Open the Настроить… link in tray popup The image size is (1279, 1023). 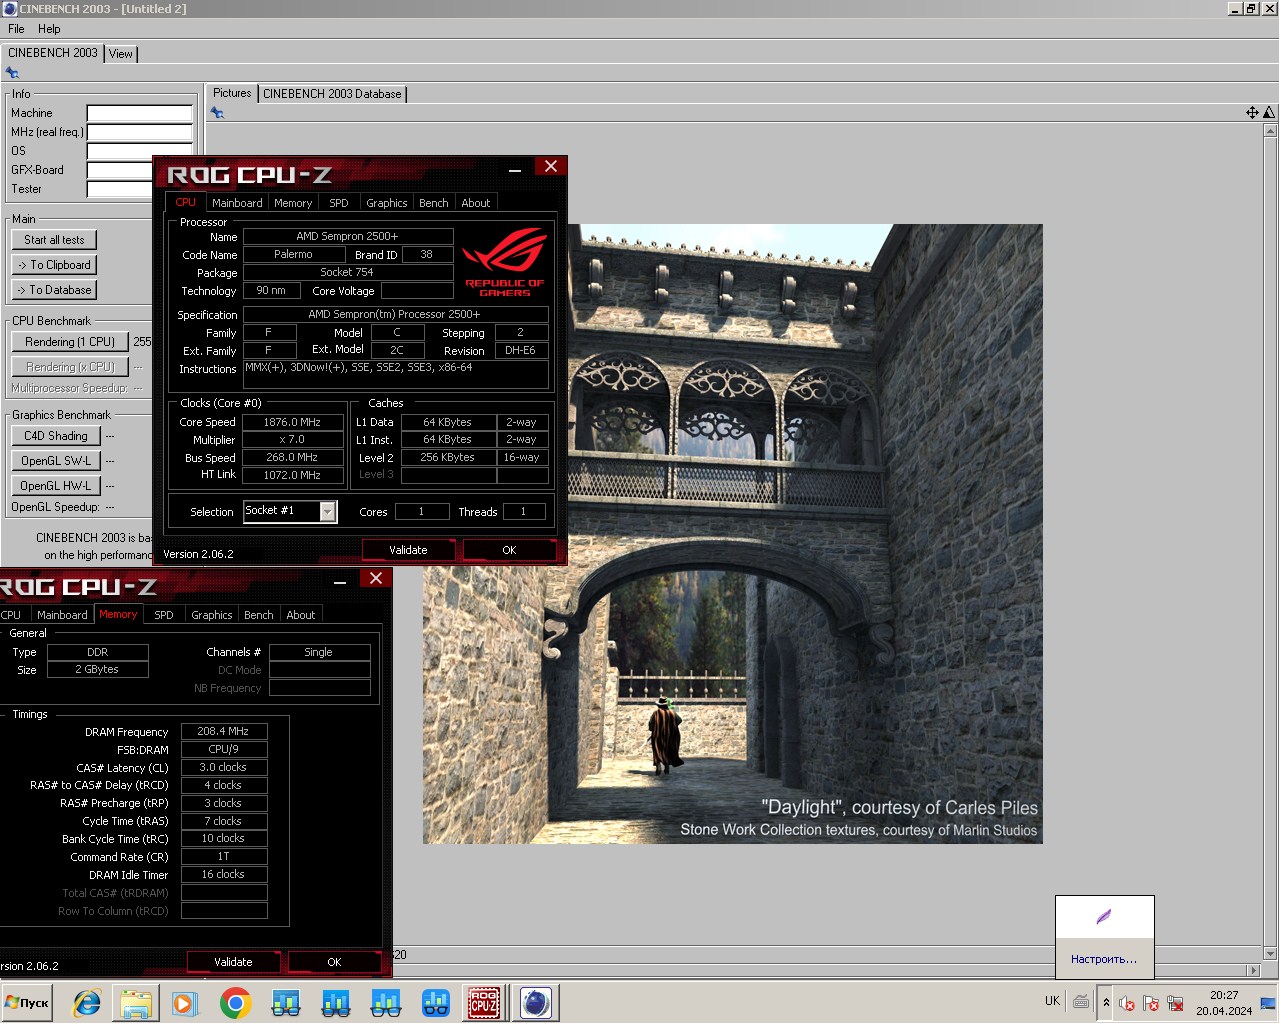coord(1104,959)
